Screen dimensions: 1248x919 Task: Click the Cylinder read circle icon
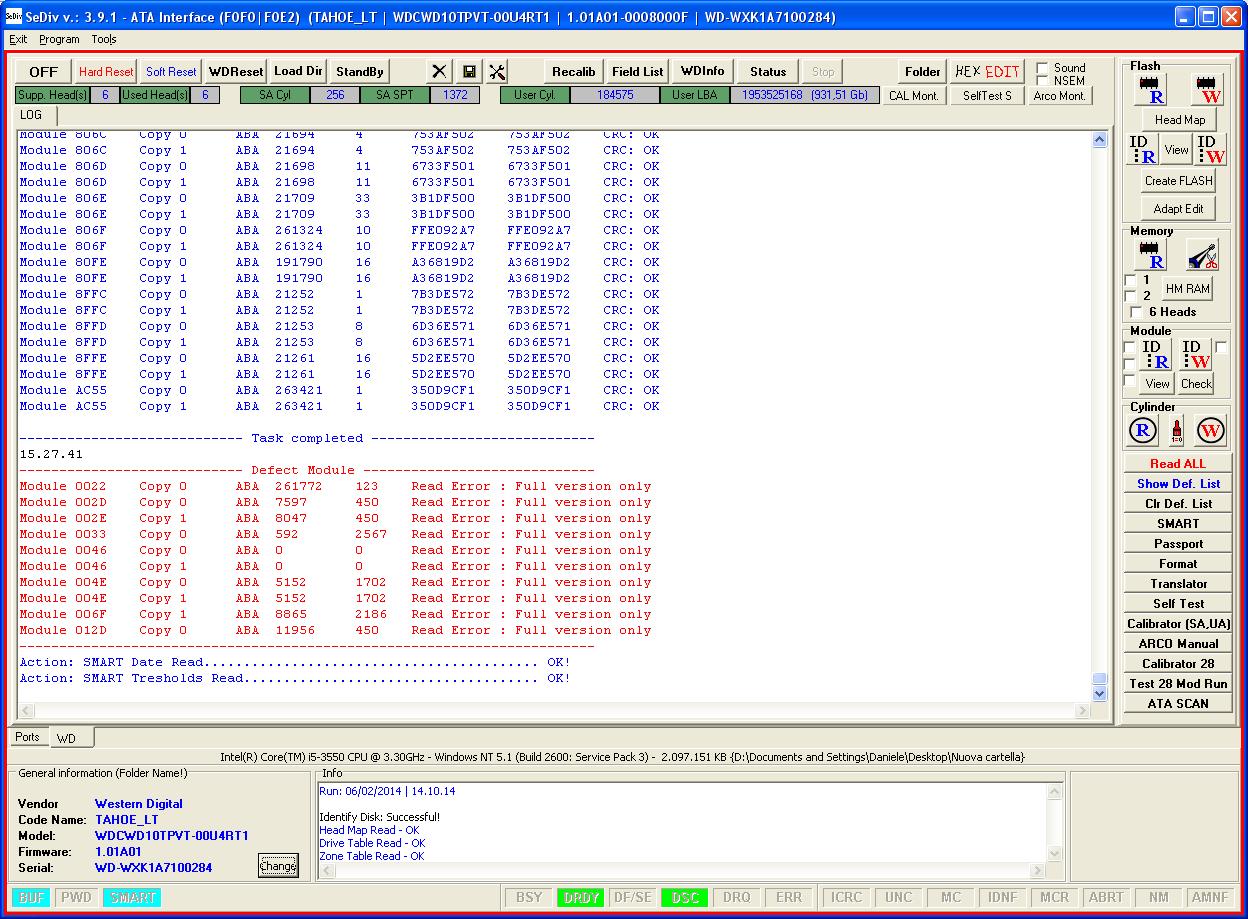[1143, 431]
